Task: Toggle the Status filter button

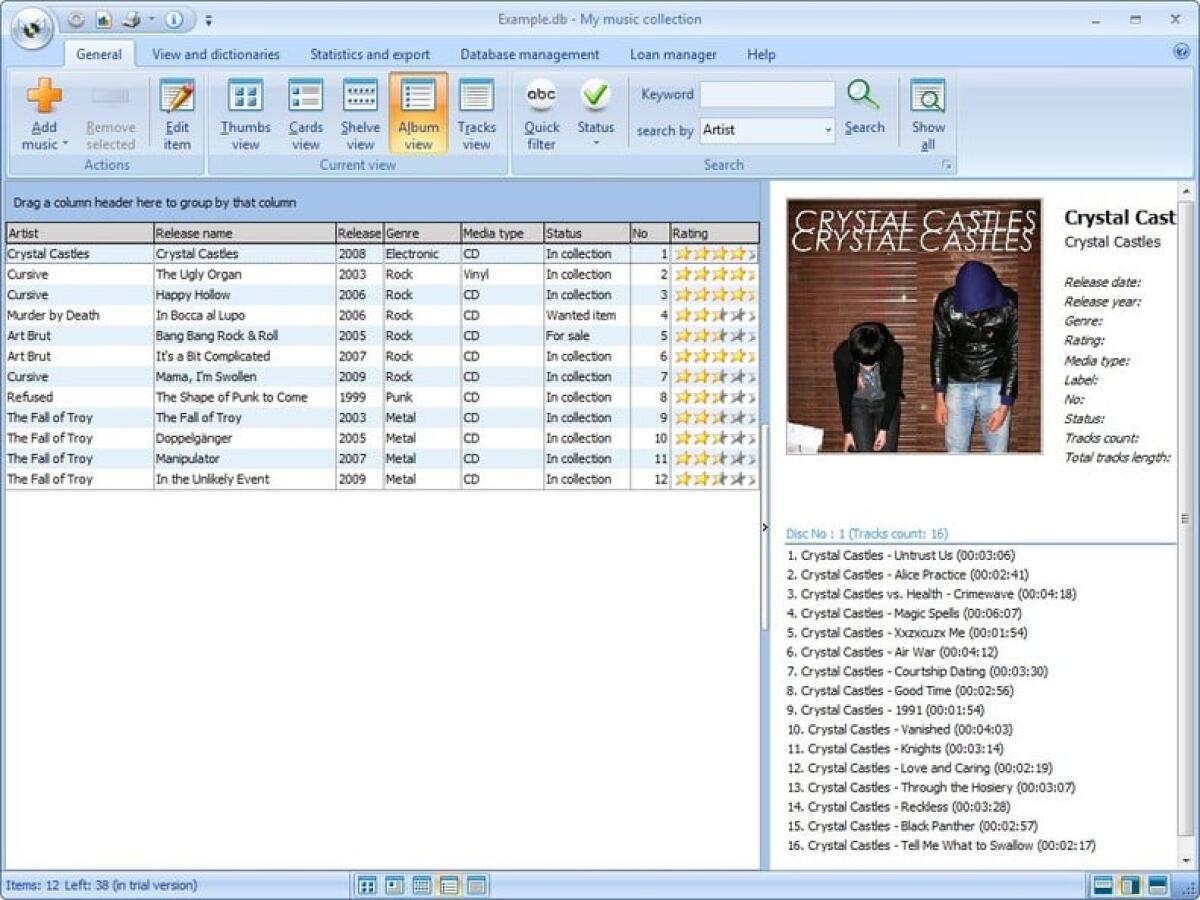Action: 595,112
